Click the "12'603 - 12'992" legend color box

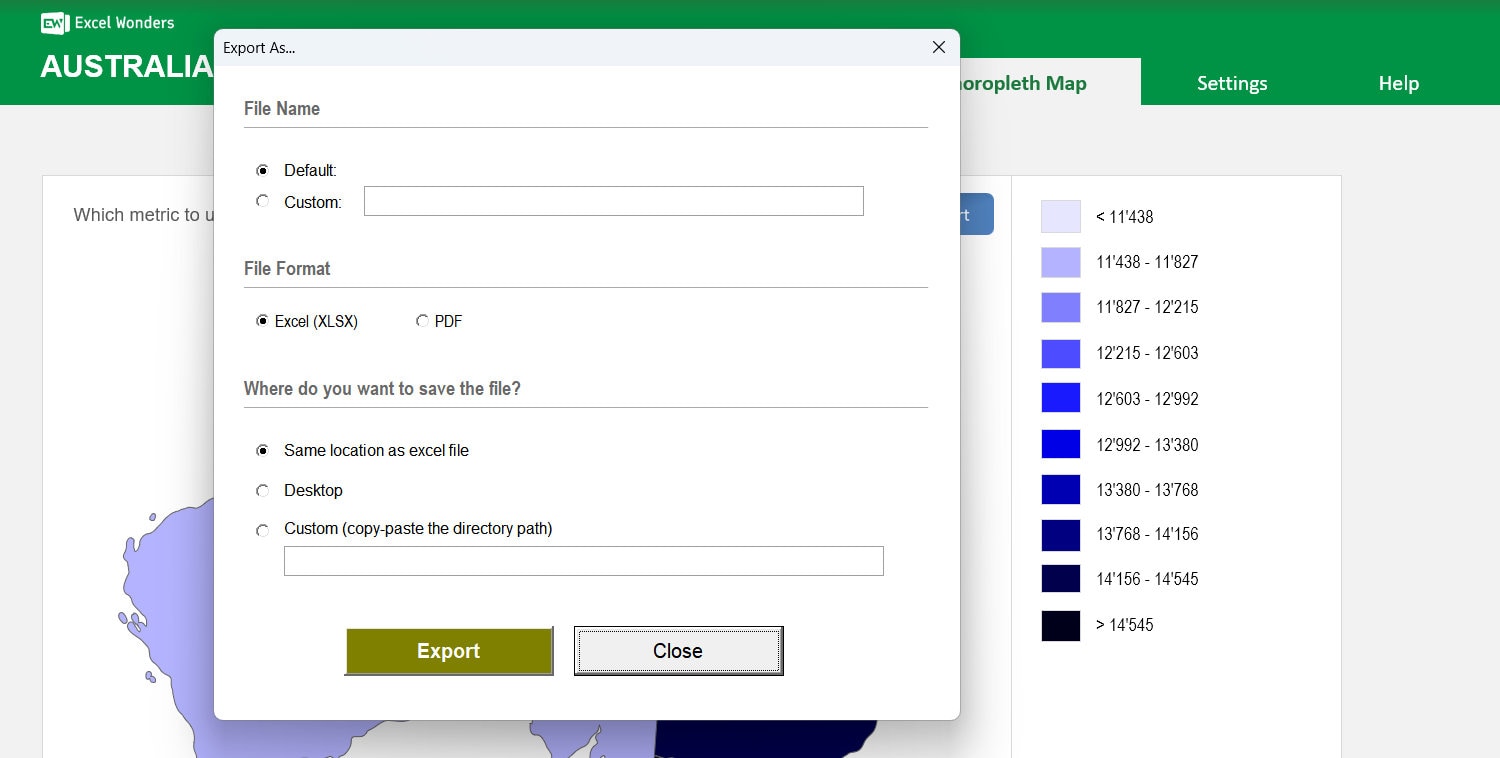1060,398
